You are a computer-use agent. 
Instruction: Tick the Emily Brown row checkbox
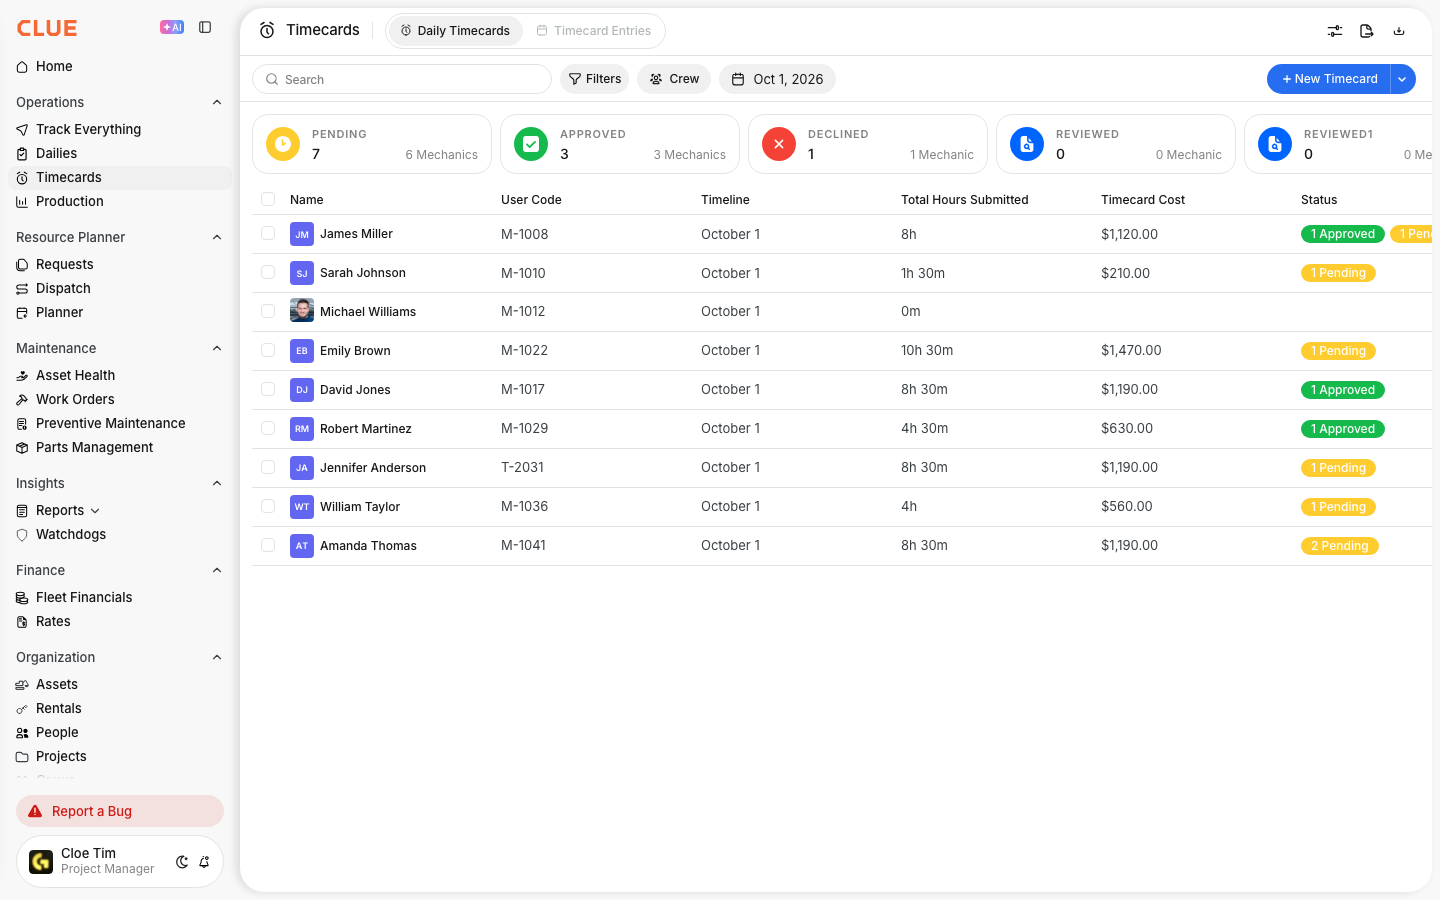pos(268,350)
